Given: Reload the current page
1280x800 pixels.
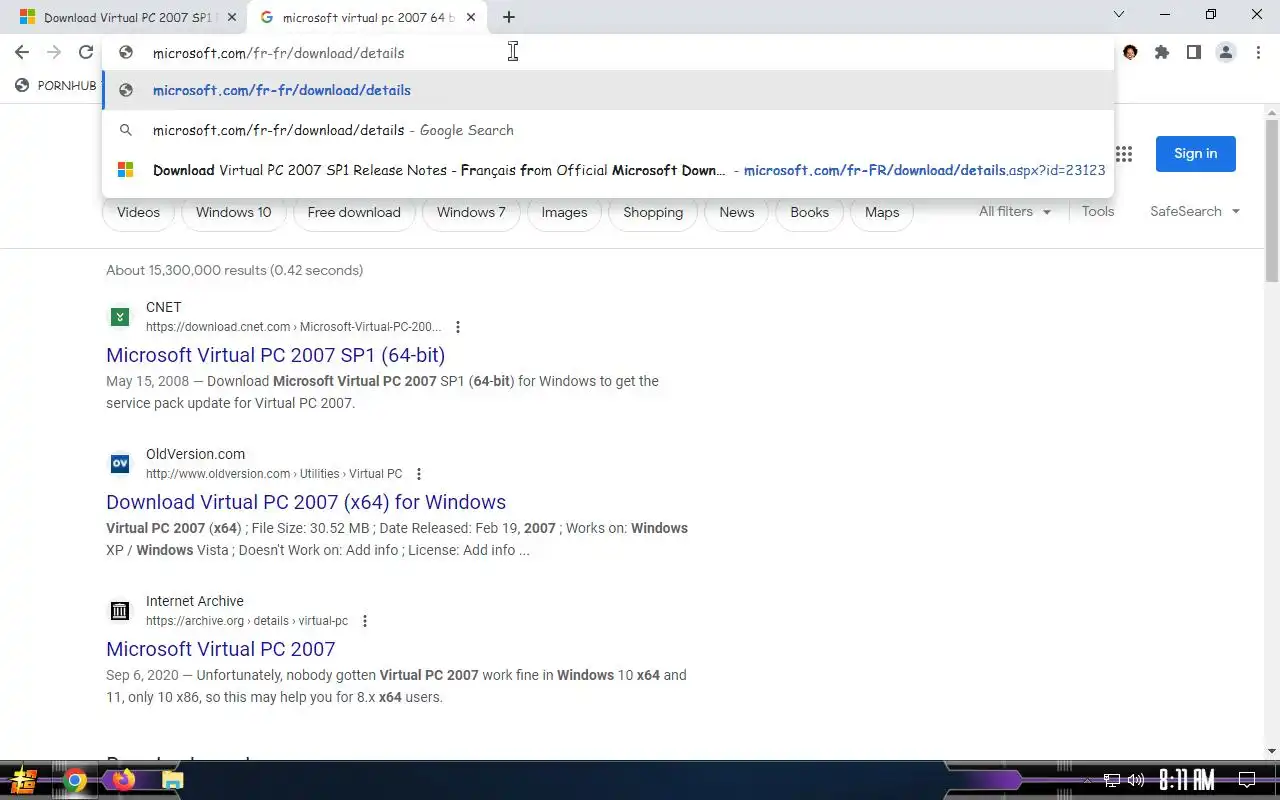Looking at the screenshot, I should (x=86, y=52).
